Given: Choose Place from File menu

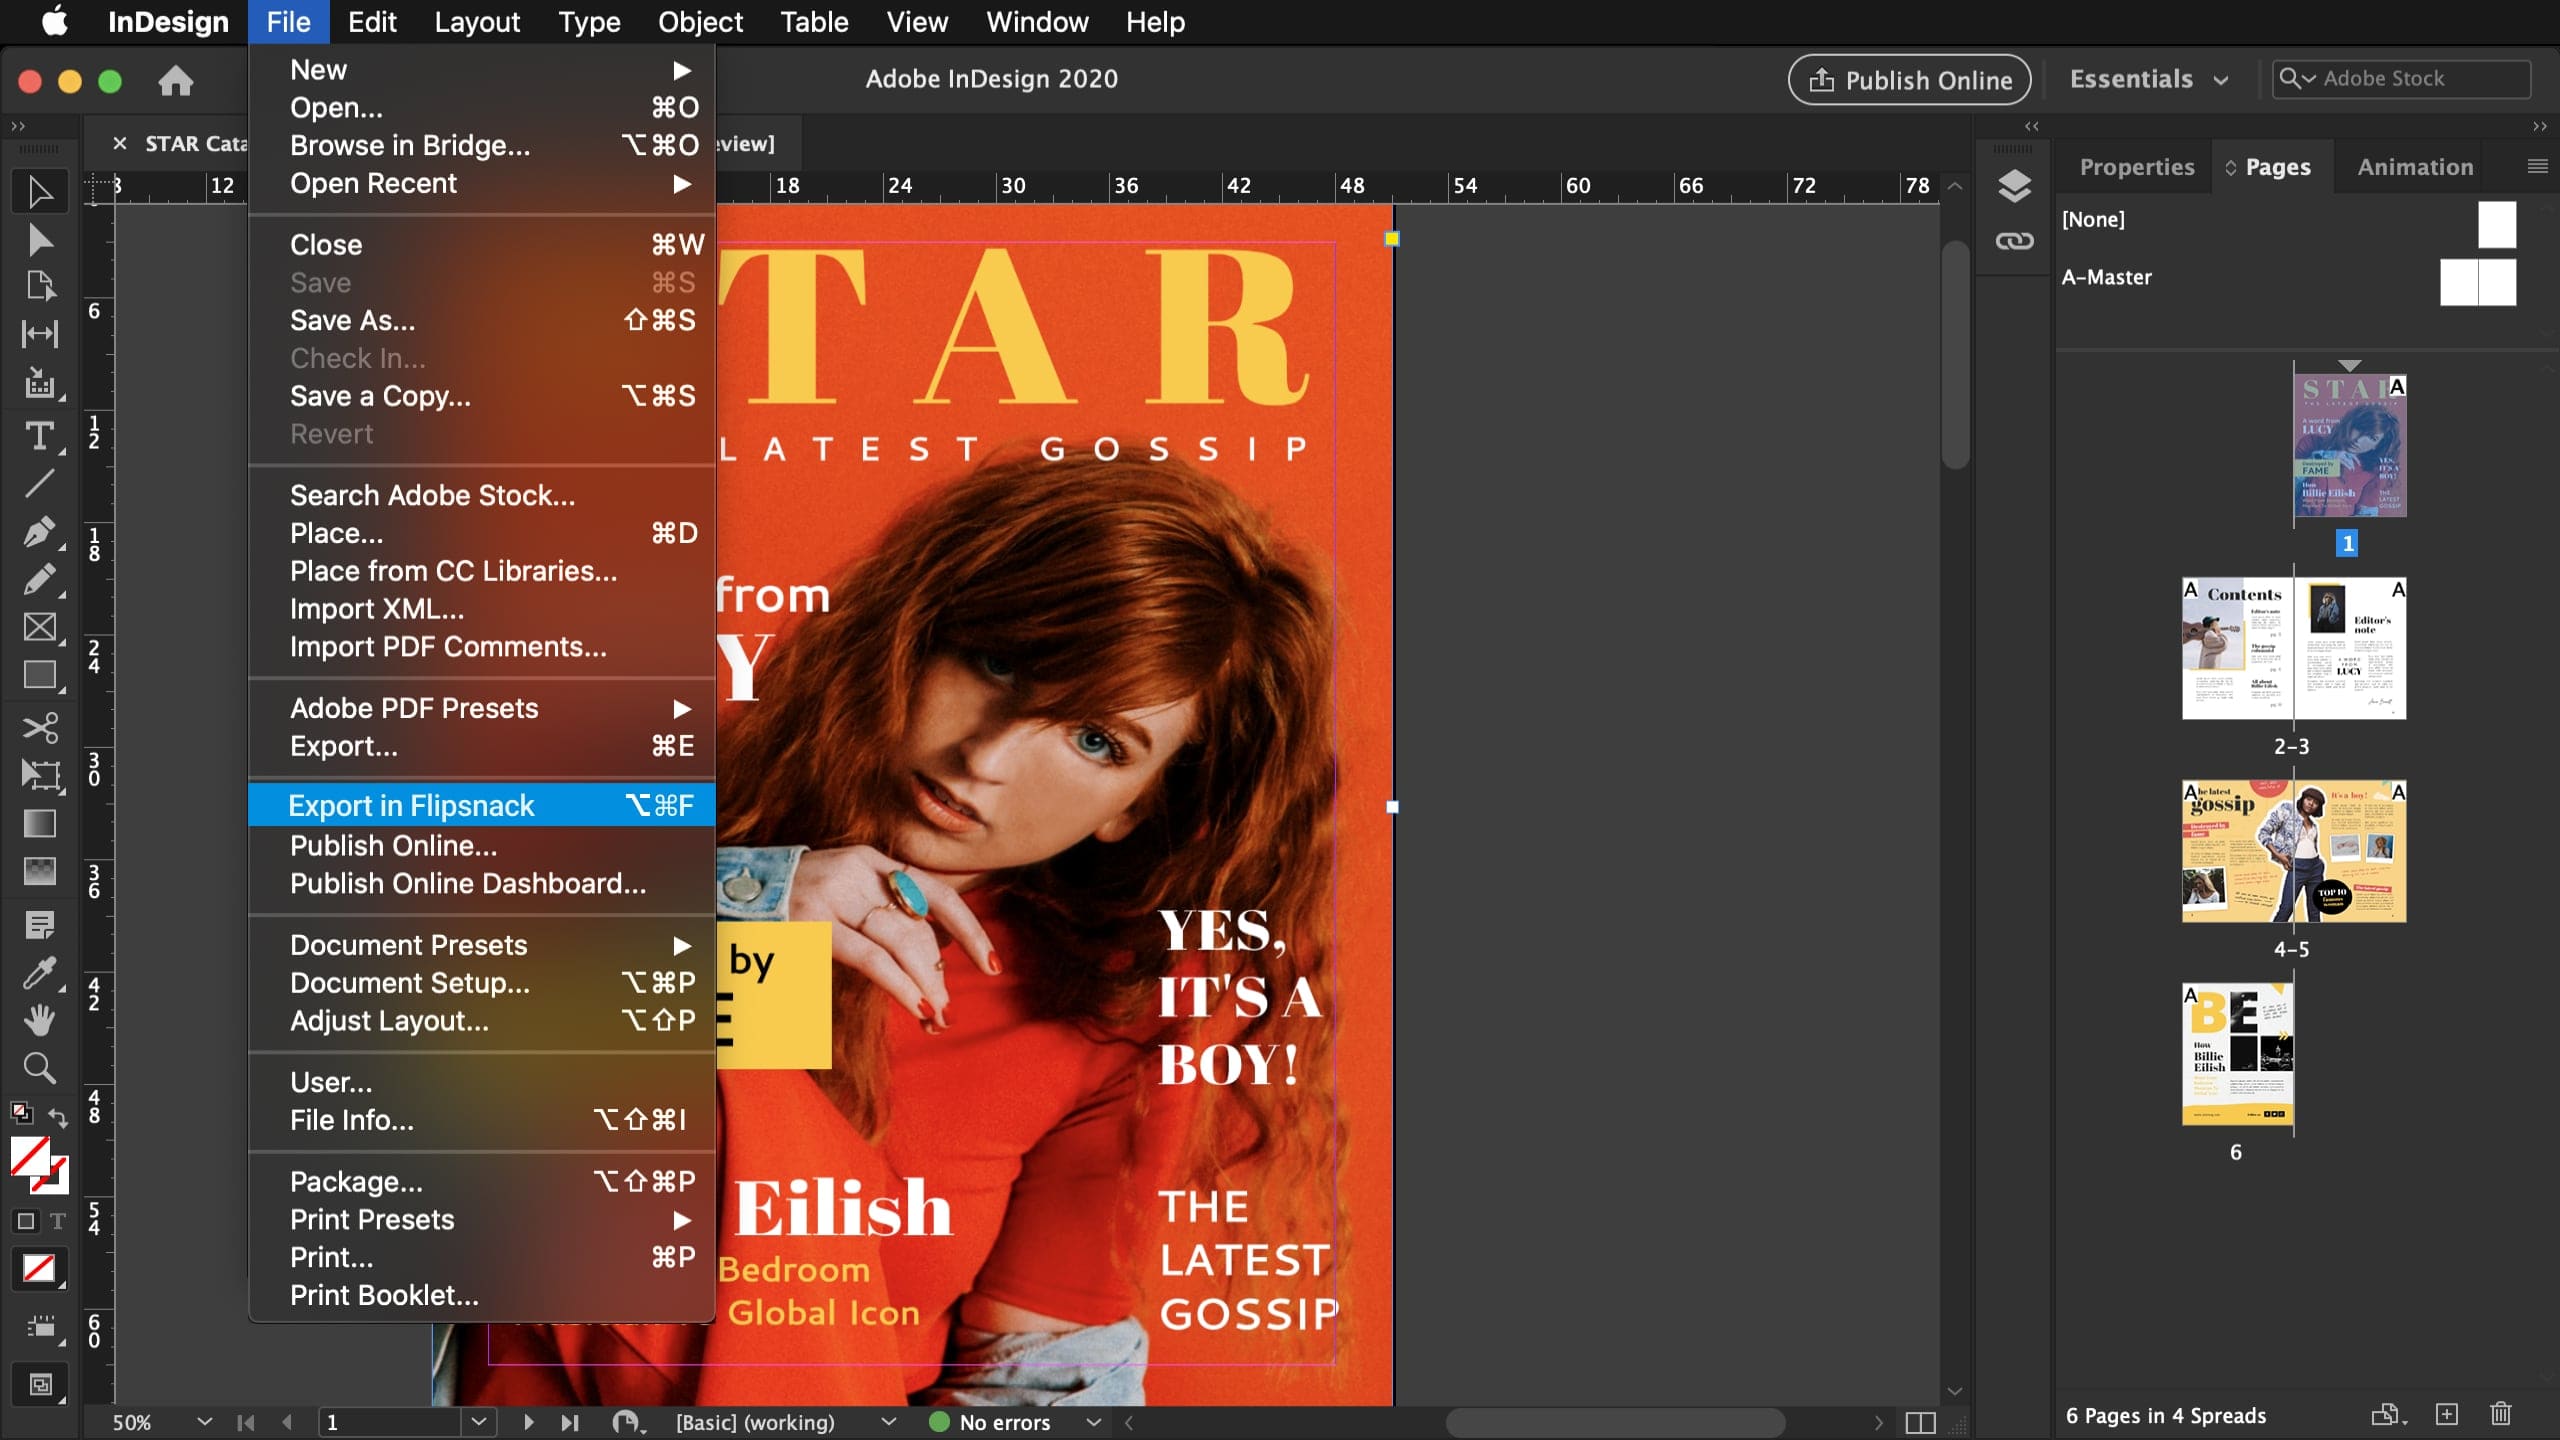Looking at the screenshot, I should 482,533.
